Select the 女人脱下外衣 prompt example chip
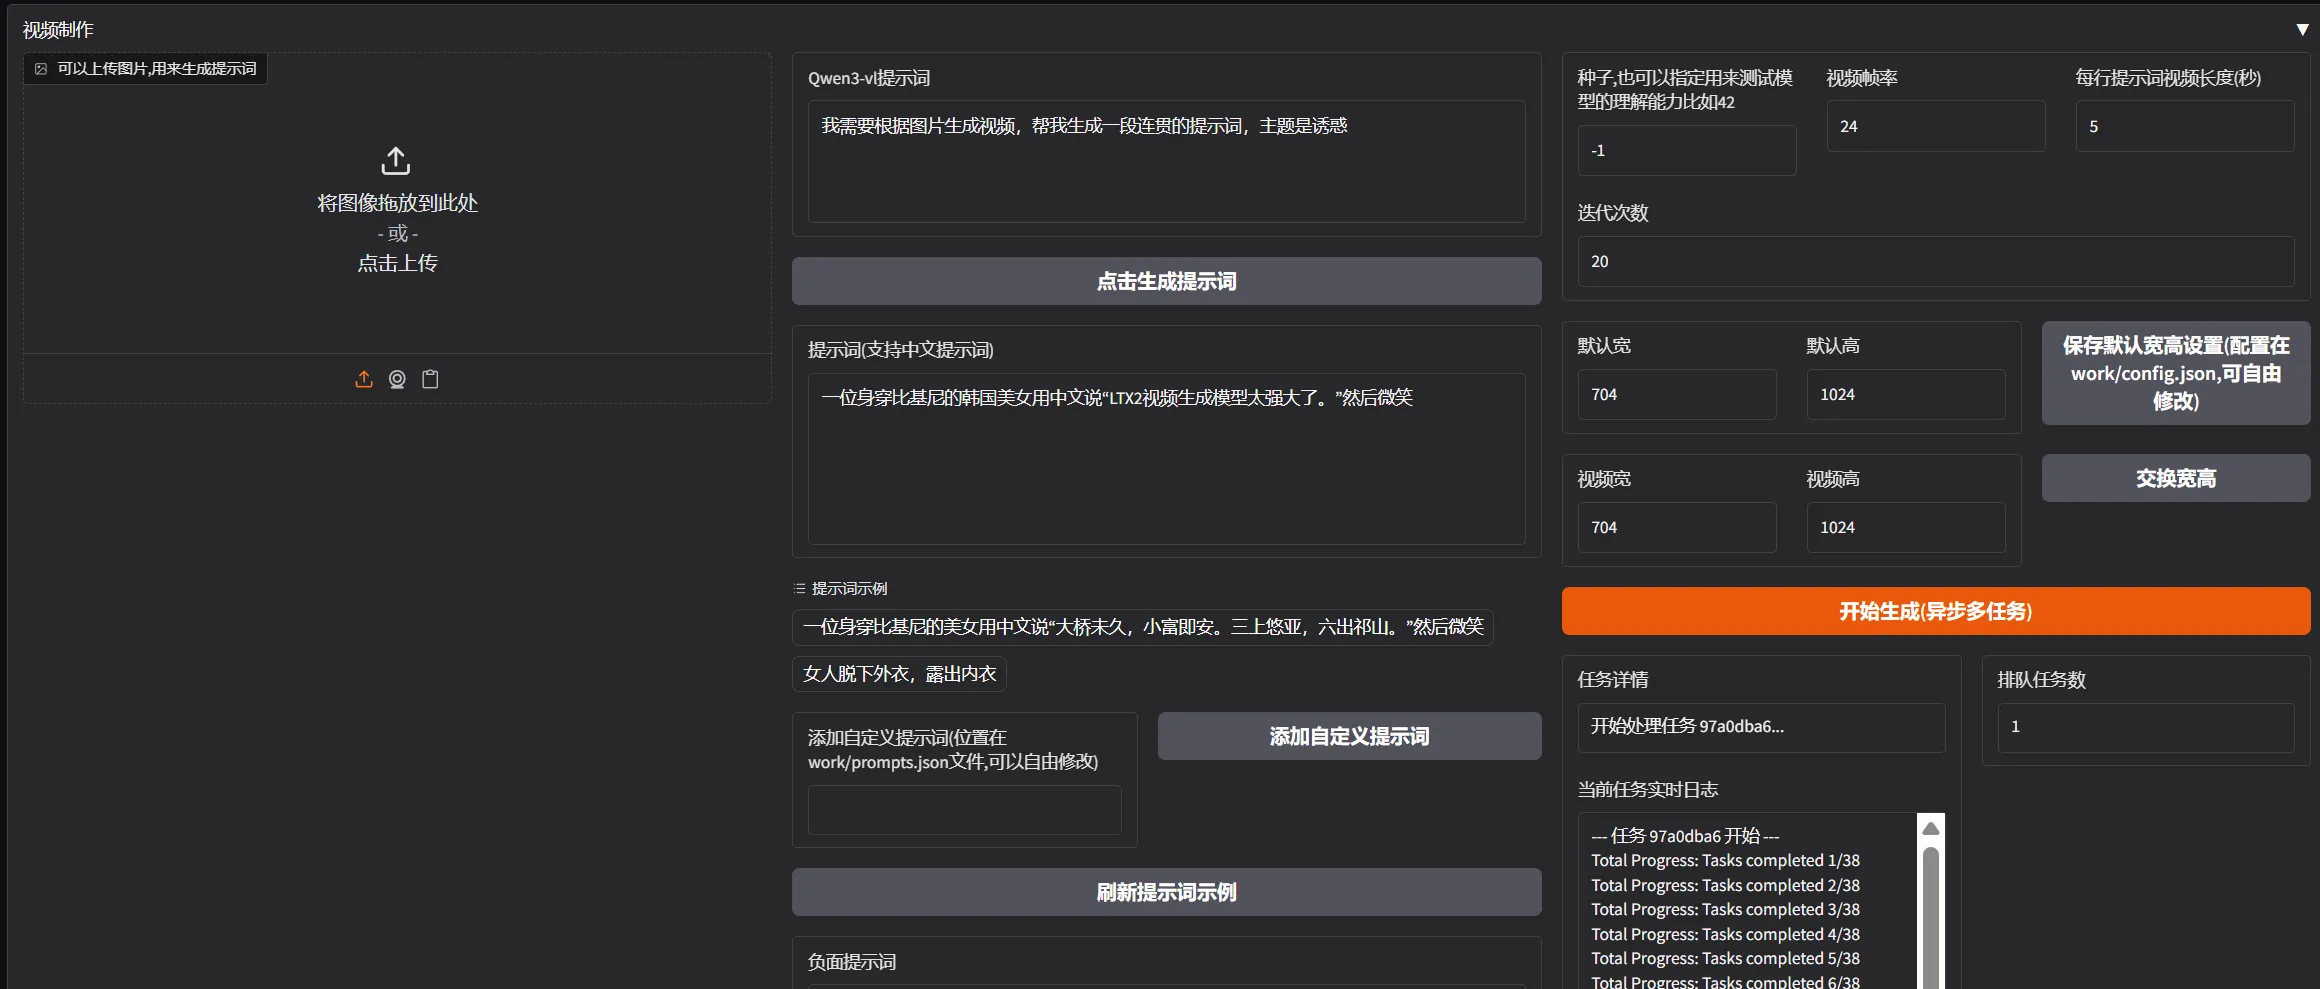Image resolution: width=2320 pixels, height=989 pixels. [898, 674]
